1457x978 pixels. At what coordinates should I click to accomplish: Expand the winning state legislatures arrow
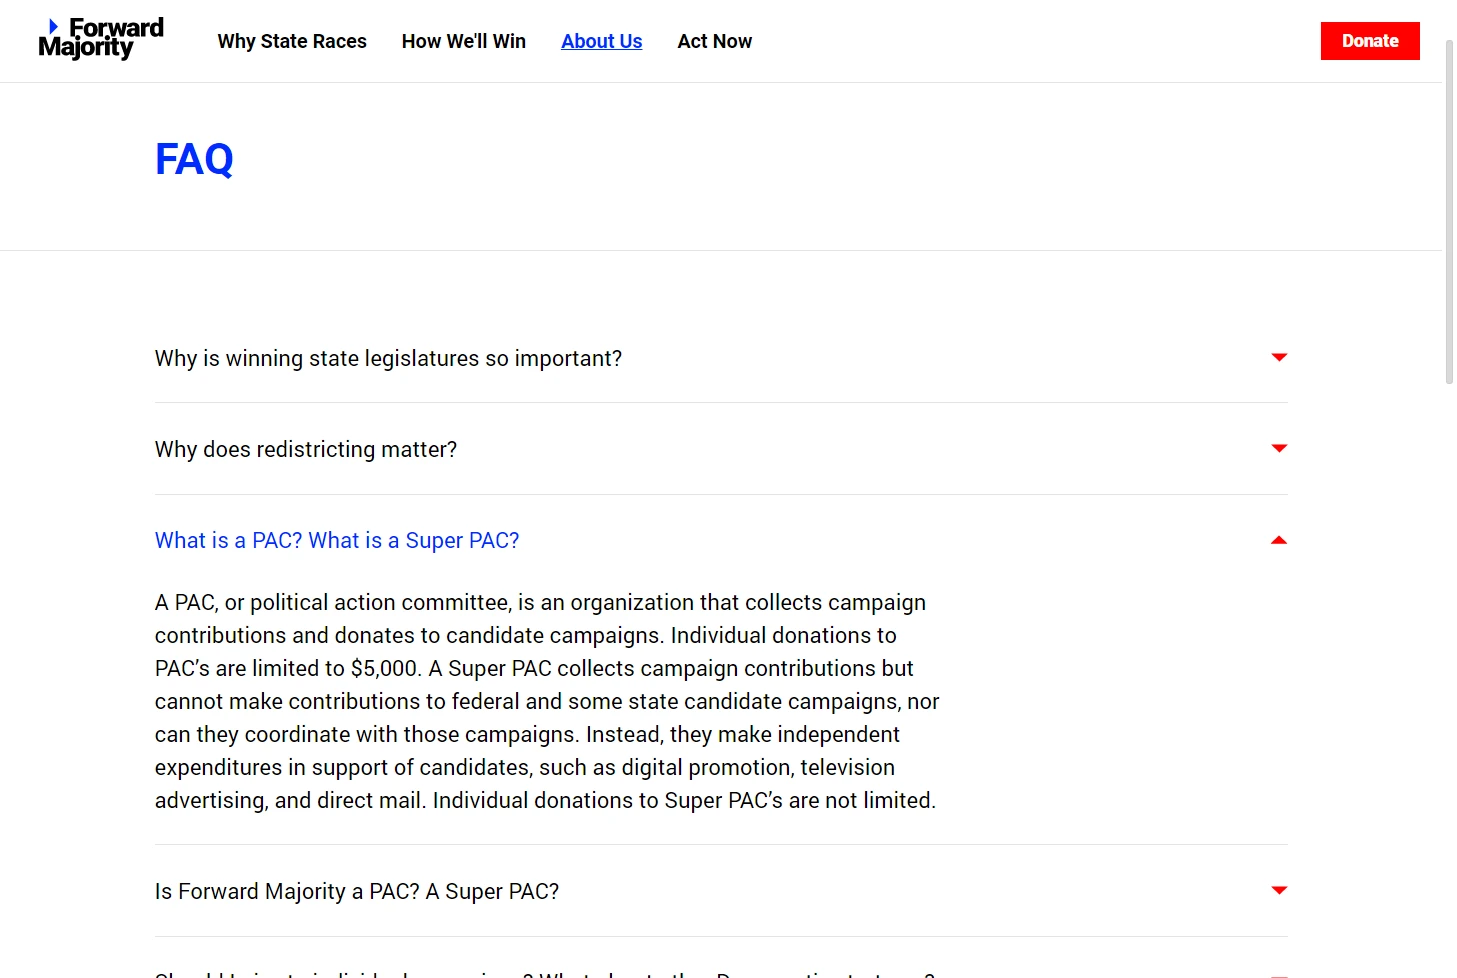1278,357
